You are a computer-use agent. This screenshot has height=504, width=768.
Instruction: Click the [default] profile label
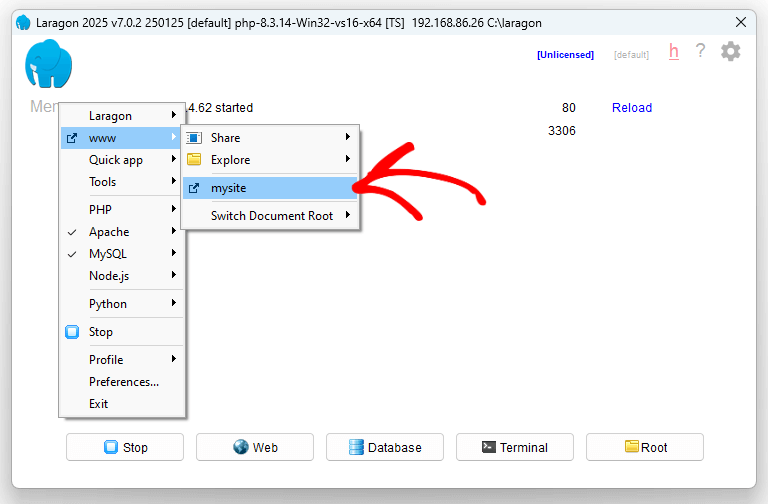631,54
